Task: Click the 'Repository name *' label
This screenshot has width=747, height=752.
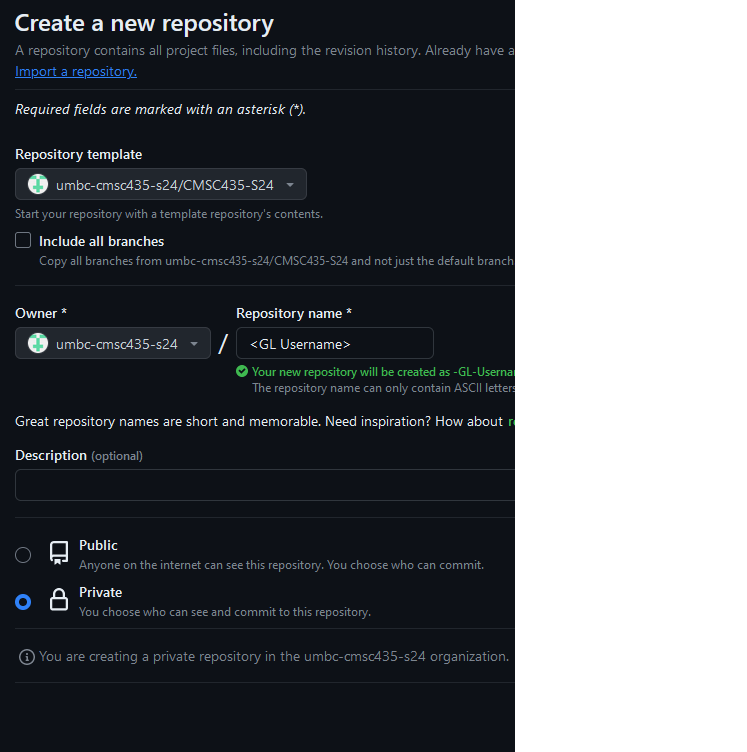Action: pos(294,313)
